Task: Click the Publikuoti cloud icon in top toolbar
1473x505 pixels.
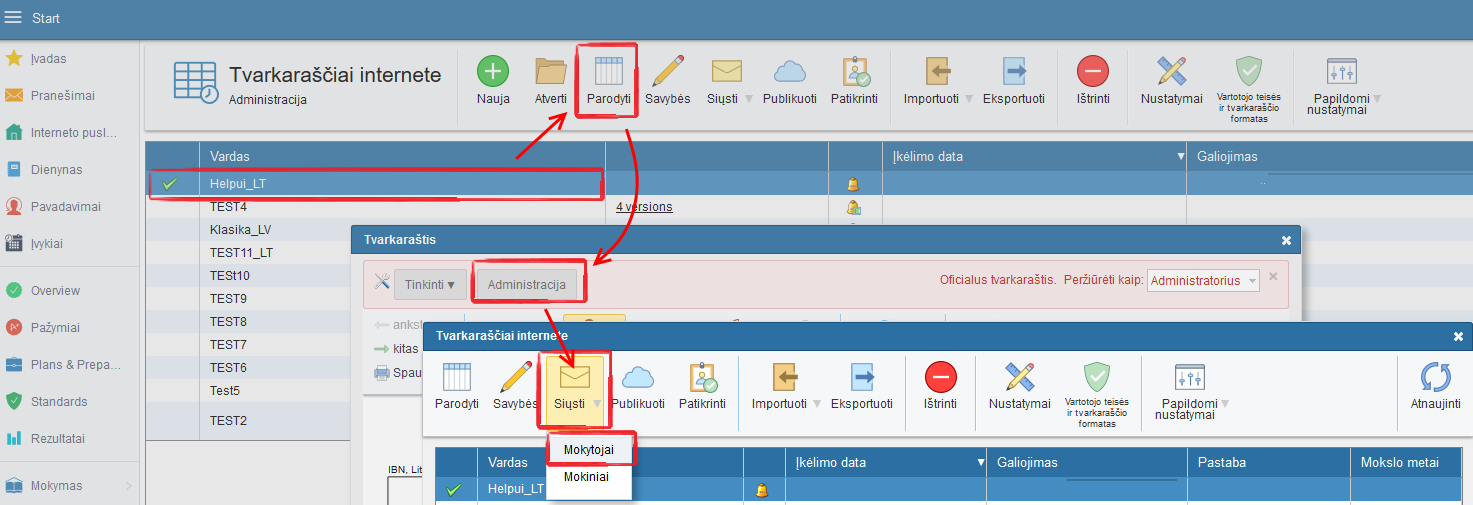Action: [789, 72]
